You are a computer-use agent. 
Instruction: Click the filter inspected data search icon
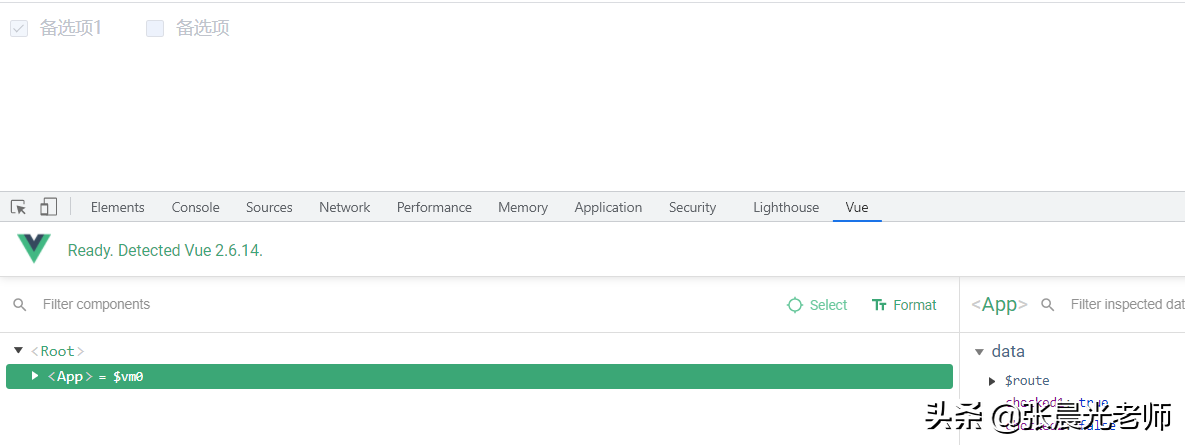pos(1047,304)
